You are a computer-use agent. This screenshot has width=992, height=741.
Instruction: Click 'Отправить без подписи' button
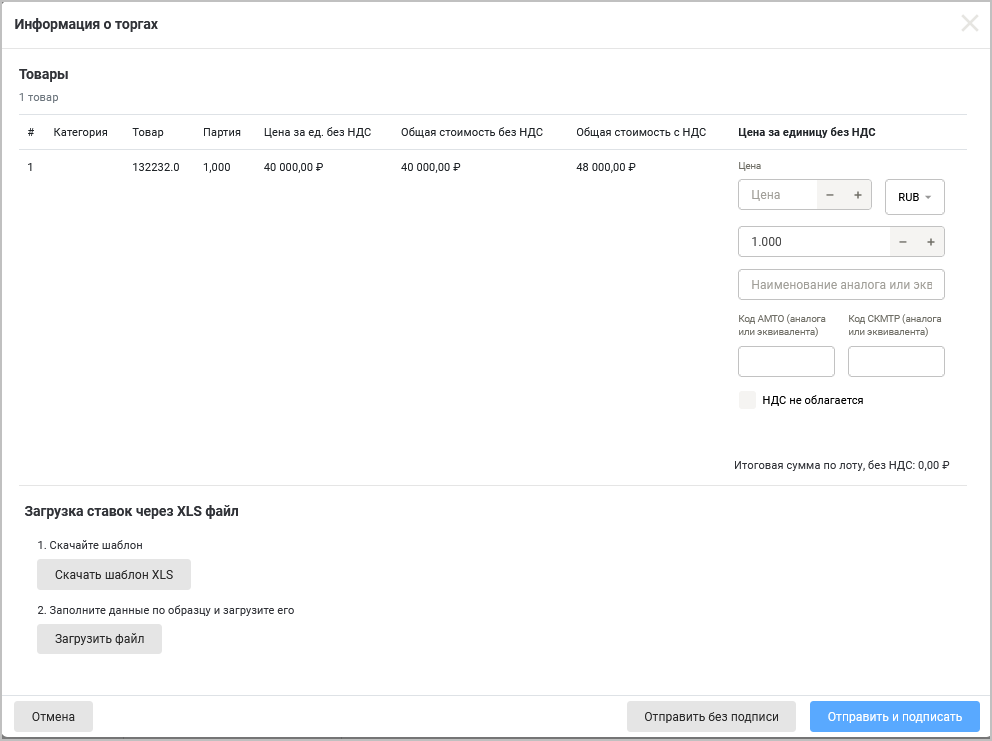[x=711, y=716]
